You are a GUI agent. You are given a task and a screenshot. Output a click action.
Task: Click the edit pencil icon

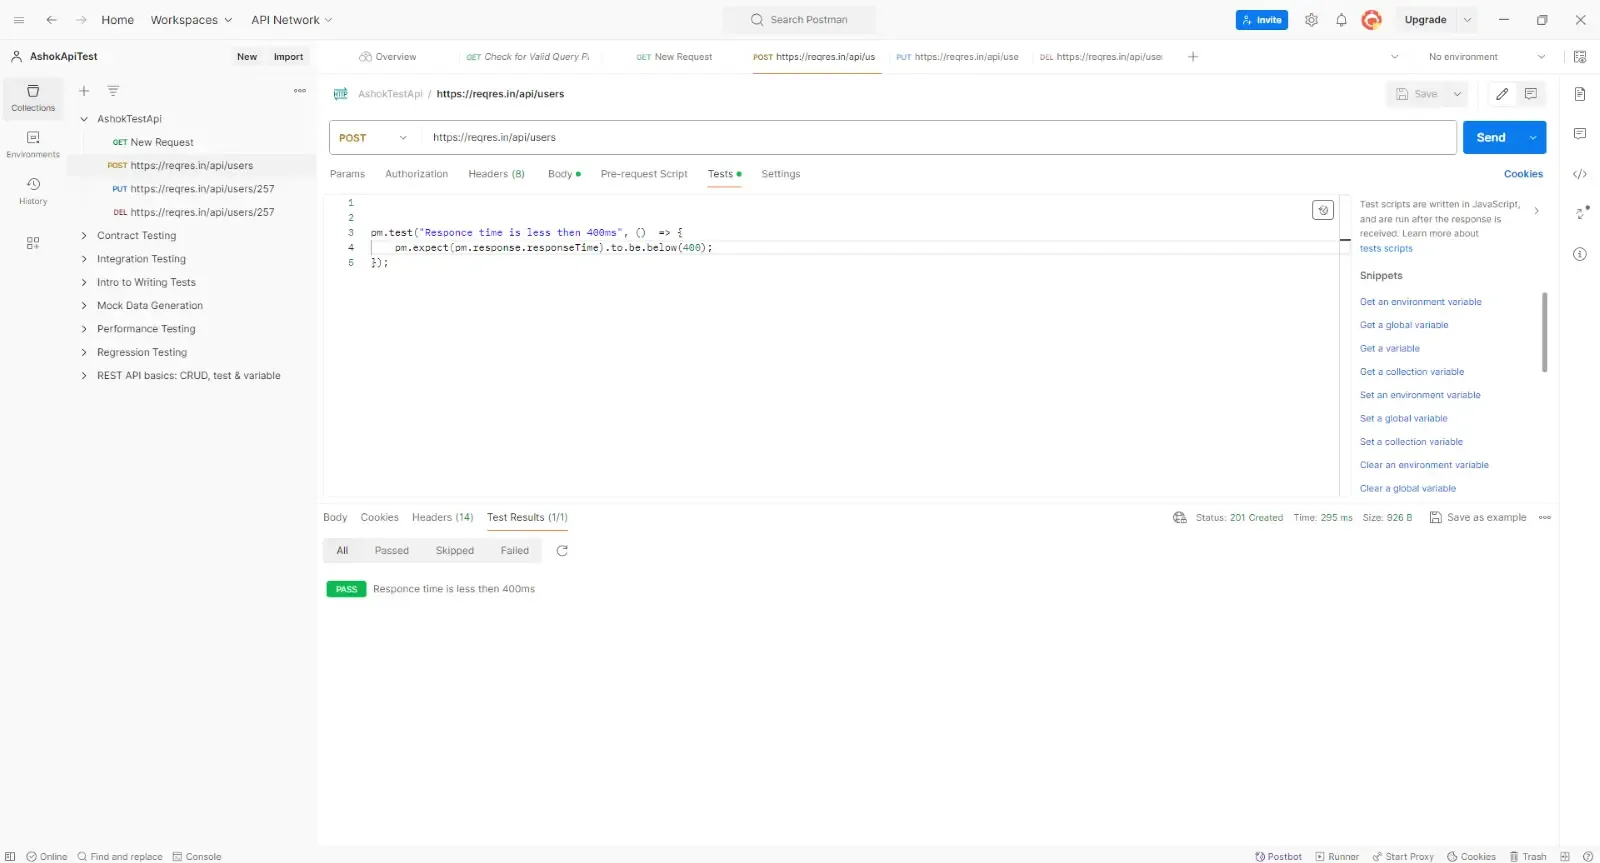[x=1502, y=94]
